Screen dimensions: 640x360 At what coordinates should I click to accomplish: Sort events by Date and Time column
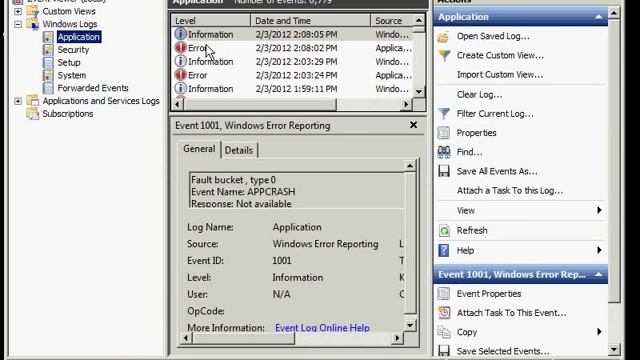[311, 20]
